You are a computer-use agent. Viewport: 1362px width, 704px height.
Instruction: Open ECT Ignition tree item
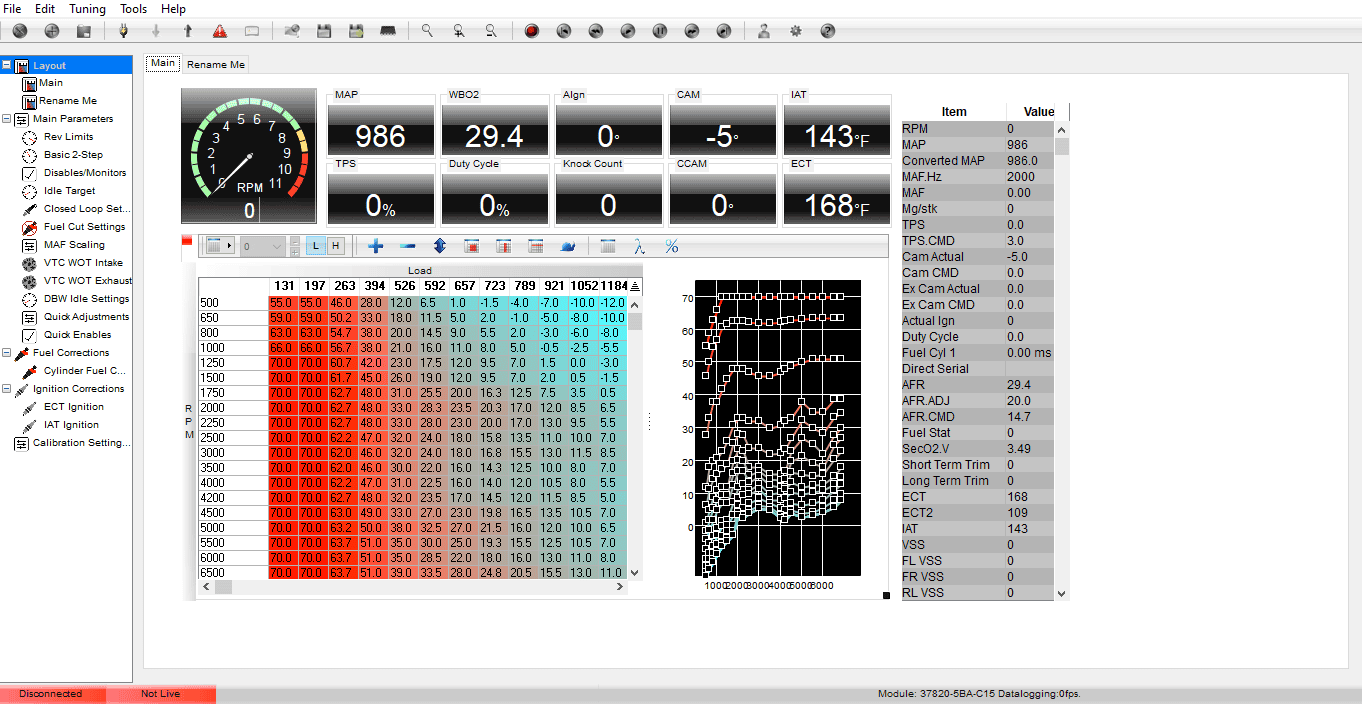[x=73, y=407]
